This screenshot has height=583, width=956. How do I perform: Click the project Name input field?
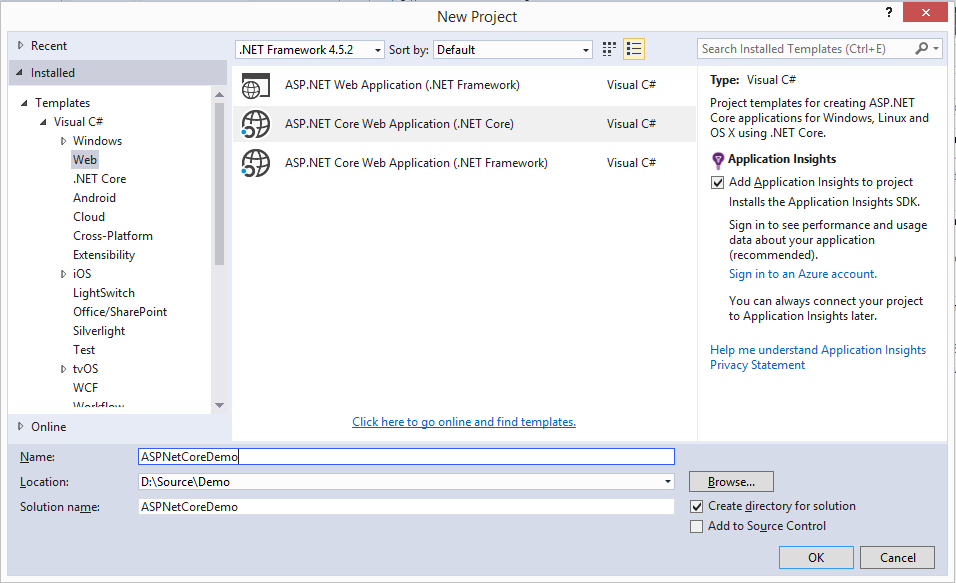(x=406, y=457)
